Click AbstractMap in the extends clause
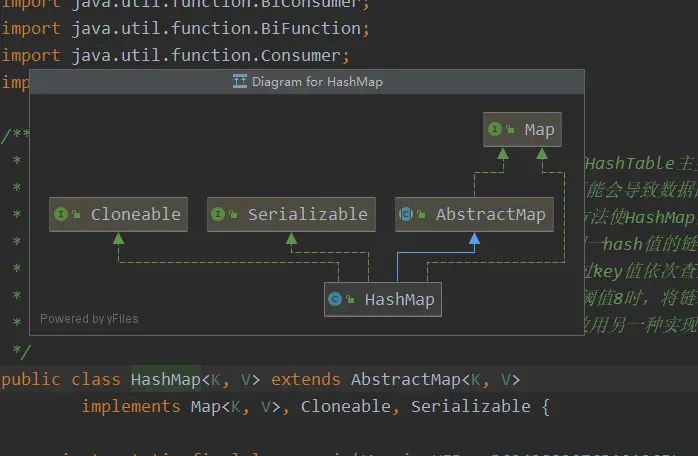The image size is (698, 456). point(406,379)
